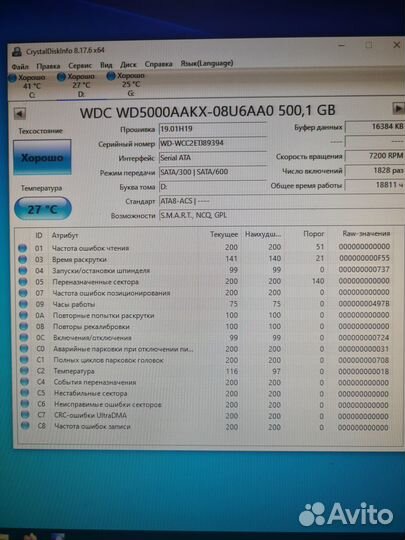
Task: Click status icon for attribute 07
Action: pyautogui.click(x=23, y=293)
